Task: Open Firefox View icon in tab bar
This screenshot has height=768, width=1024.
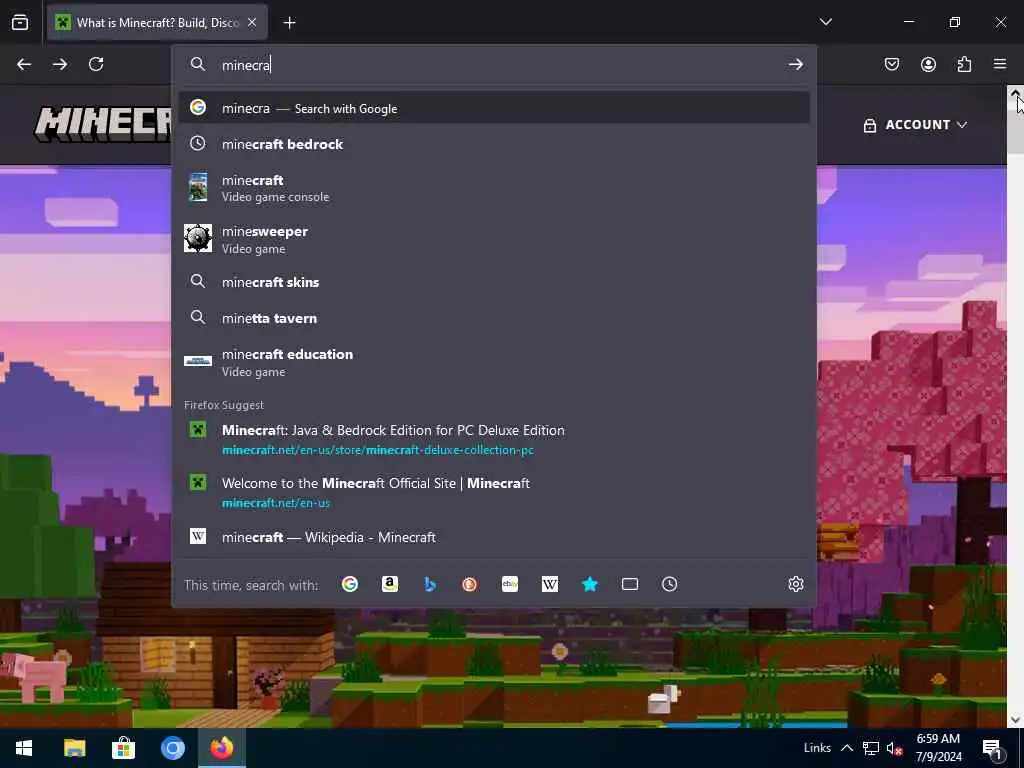Action: pos(20,22)
